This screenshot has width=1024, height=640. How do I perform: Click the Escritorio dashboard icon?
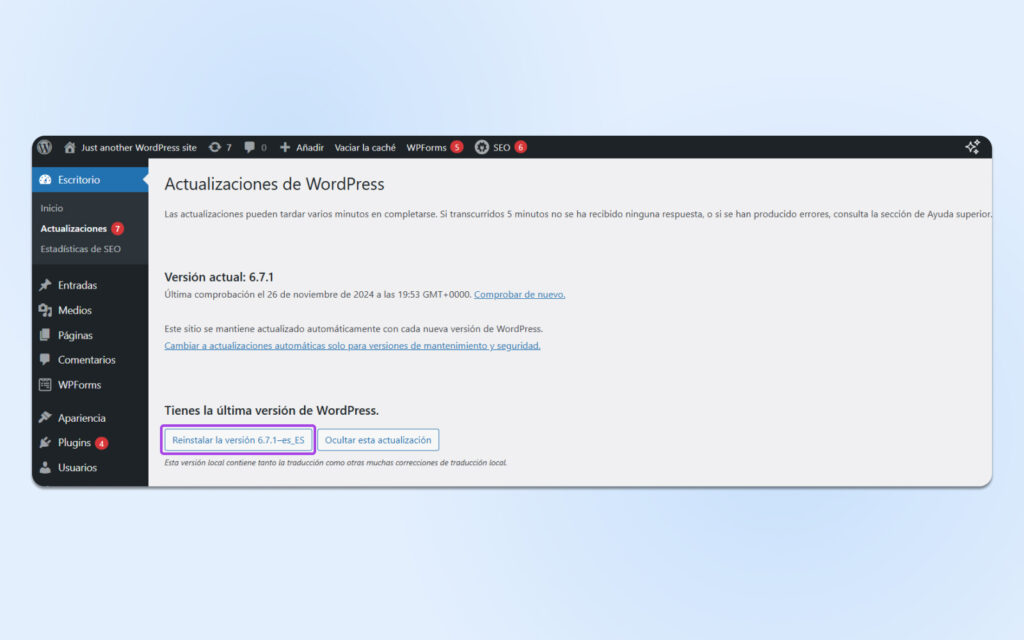[45, 180]
